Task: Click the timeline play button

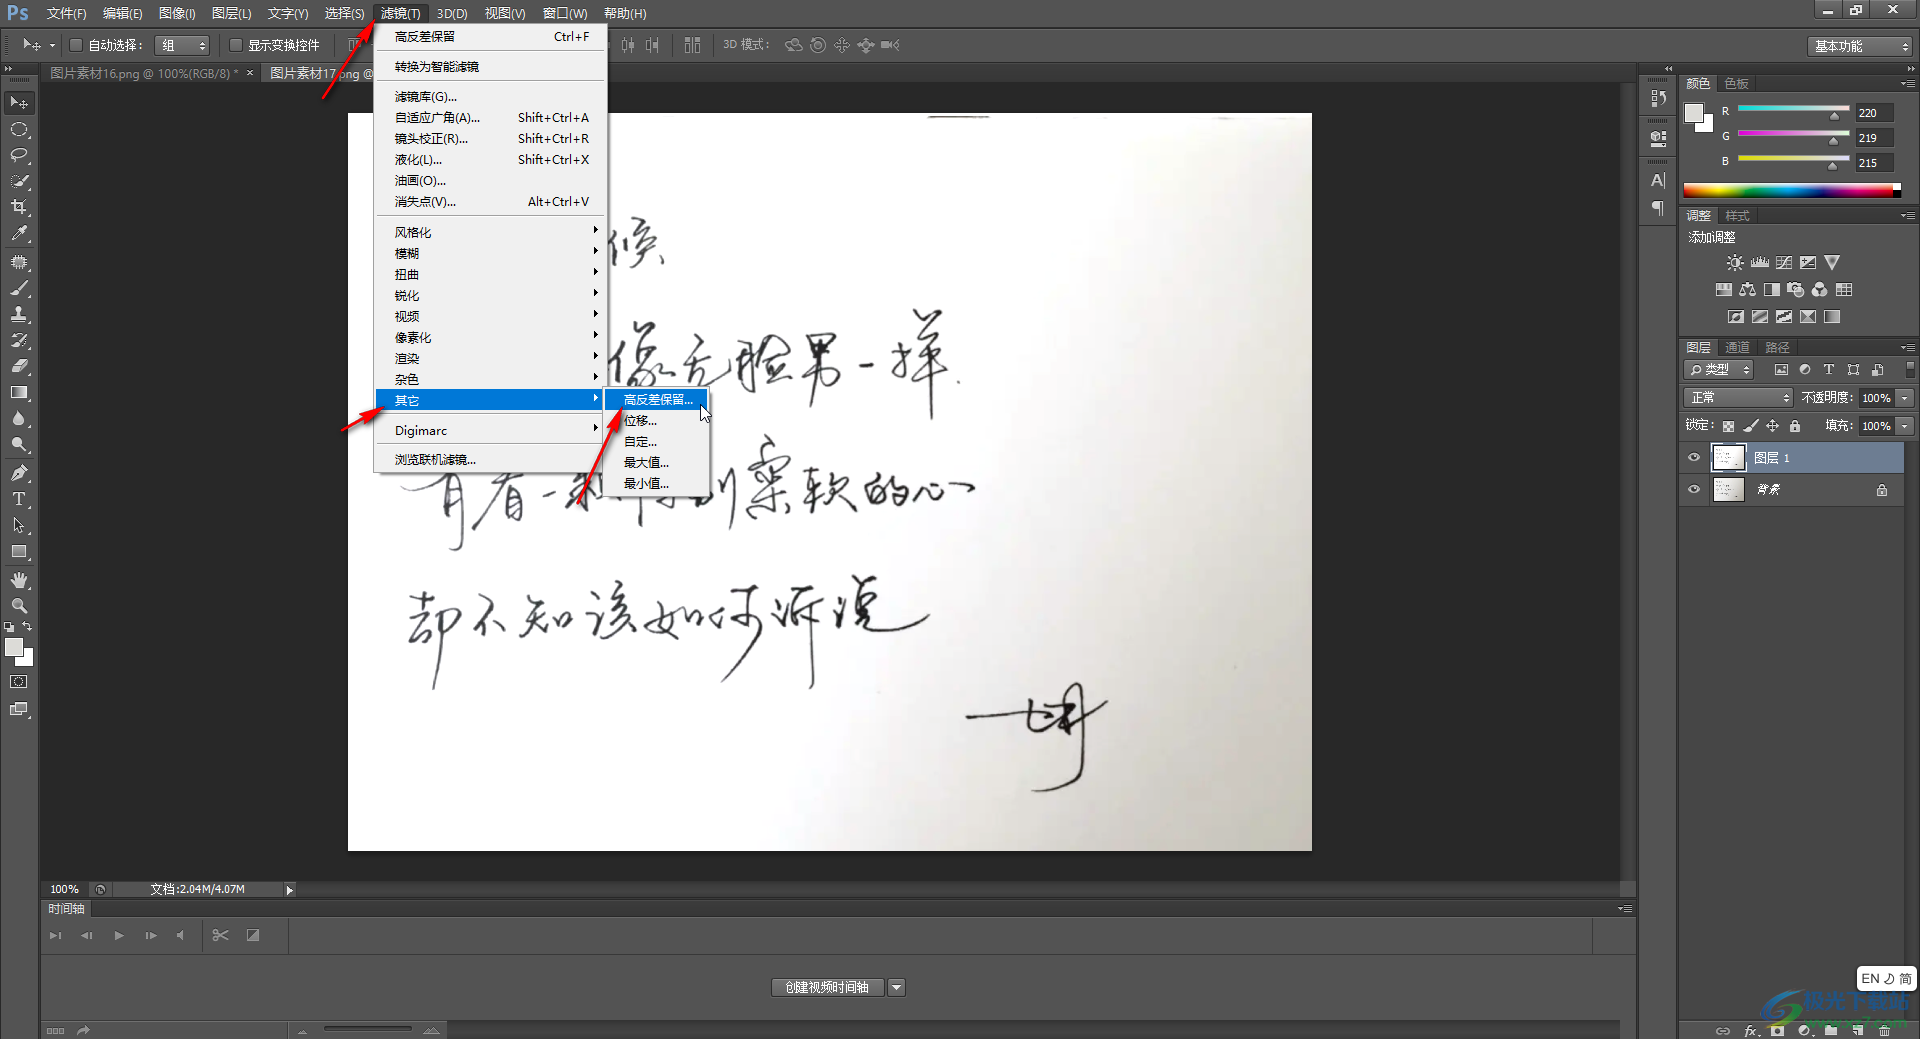Action: click(x=119, y=936)
